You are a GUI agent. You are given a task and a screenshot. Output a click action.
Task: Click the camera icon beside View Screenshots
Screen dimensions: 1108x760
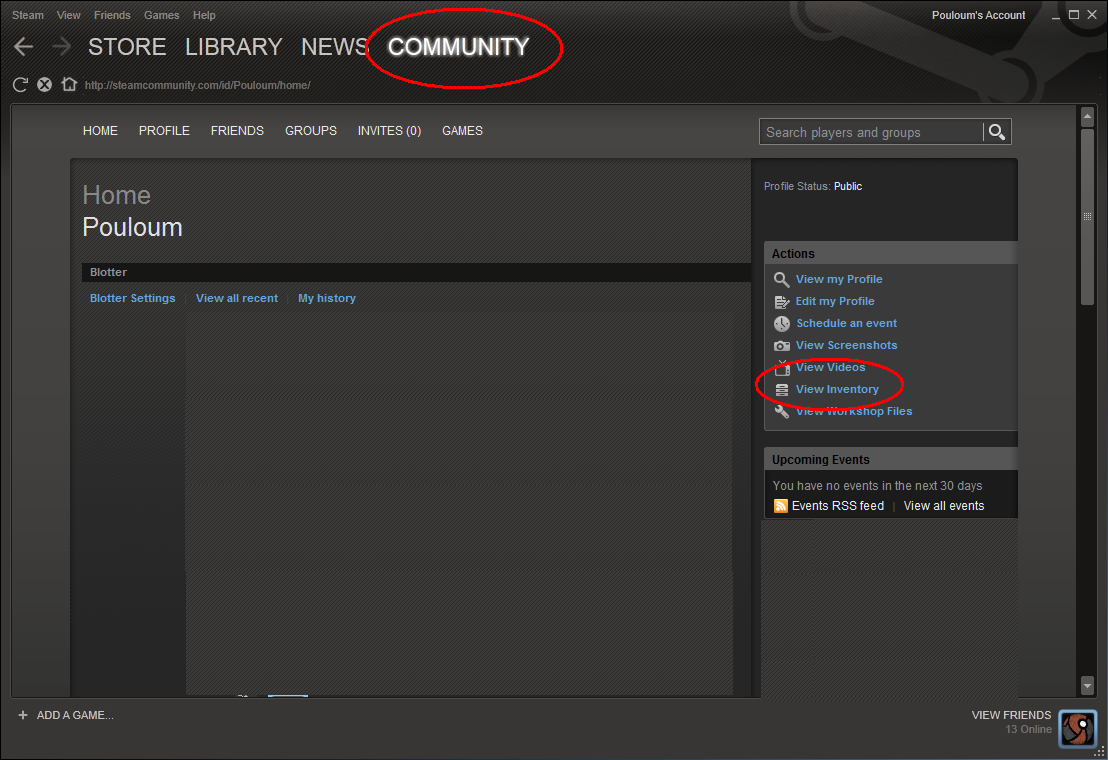click(782, 346)
